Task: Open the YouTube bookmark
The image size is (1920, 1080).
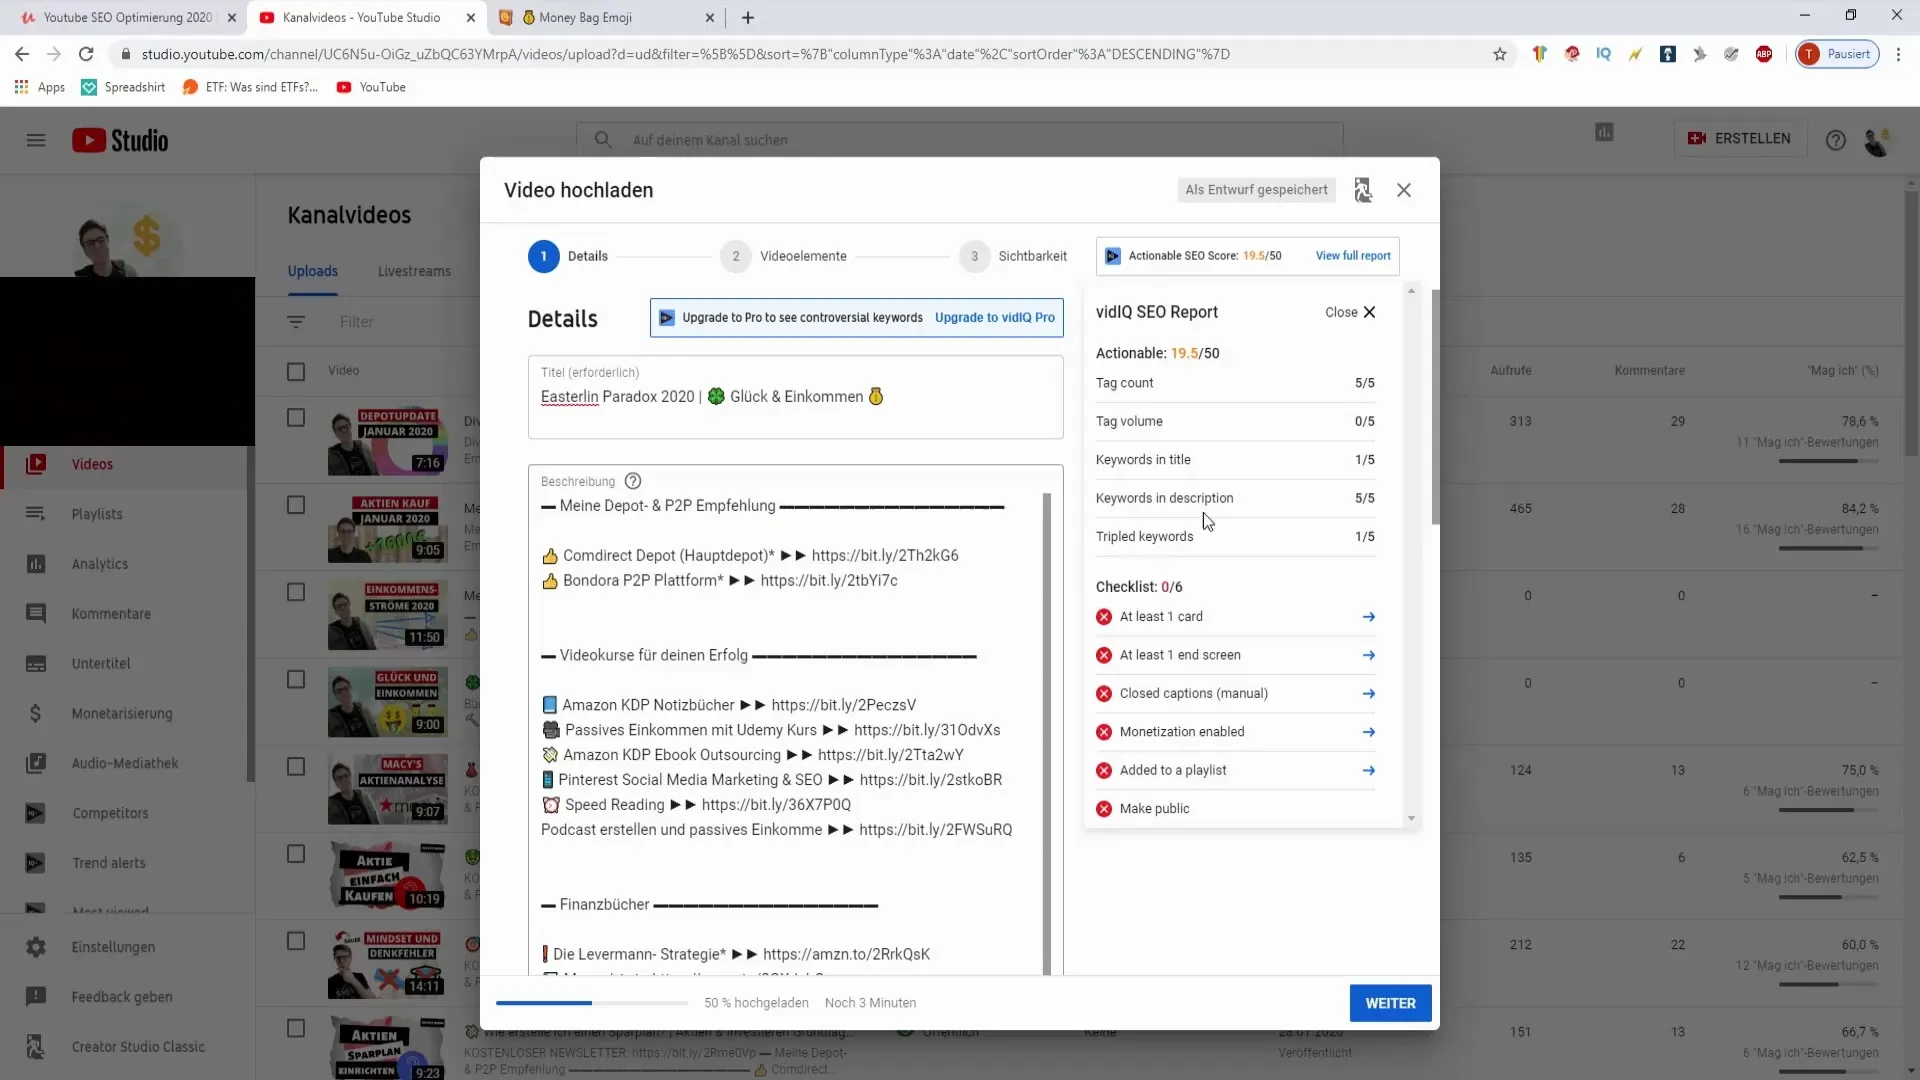Action: pyautogui.click(x=371, y=87)
